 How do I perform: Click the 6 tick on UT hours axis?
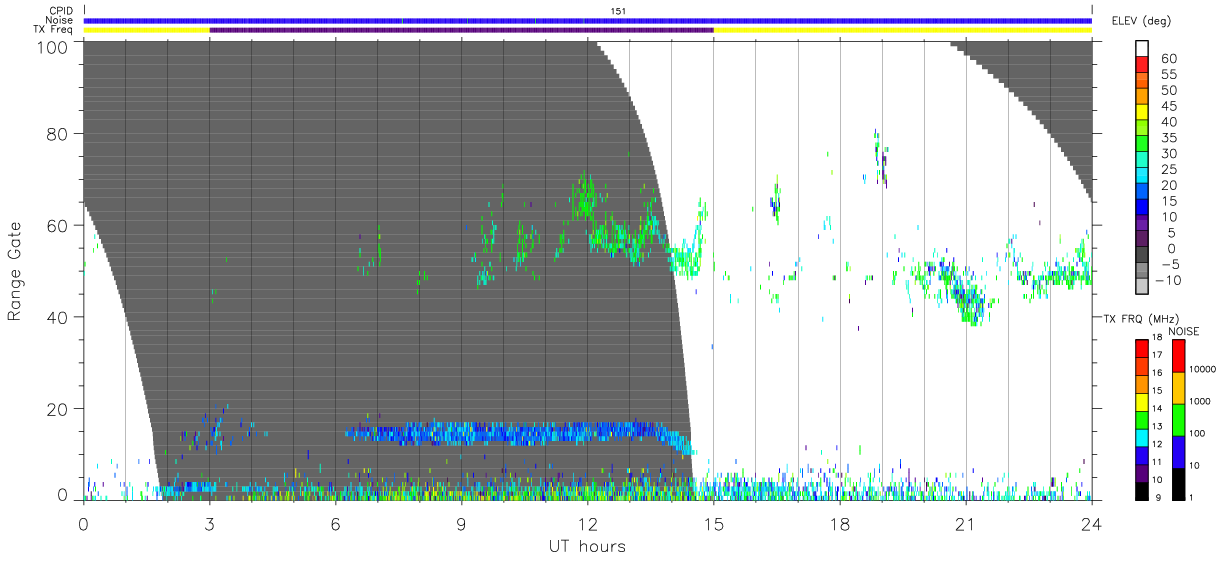pos(336,523)
